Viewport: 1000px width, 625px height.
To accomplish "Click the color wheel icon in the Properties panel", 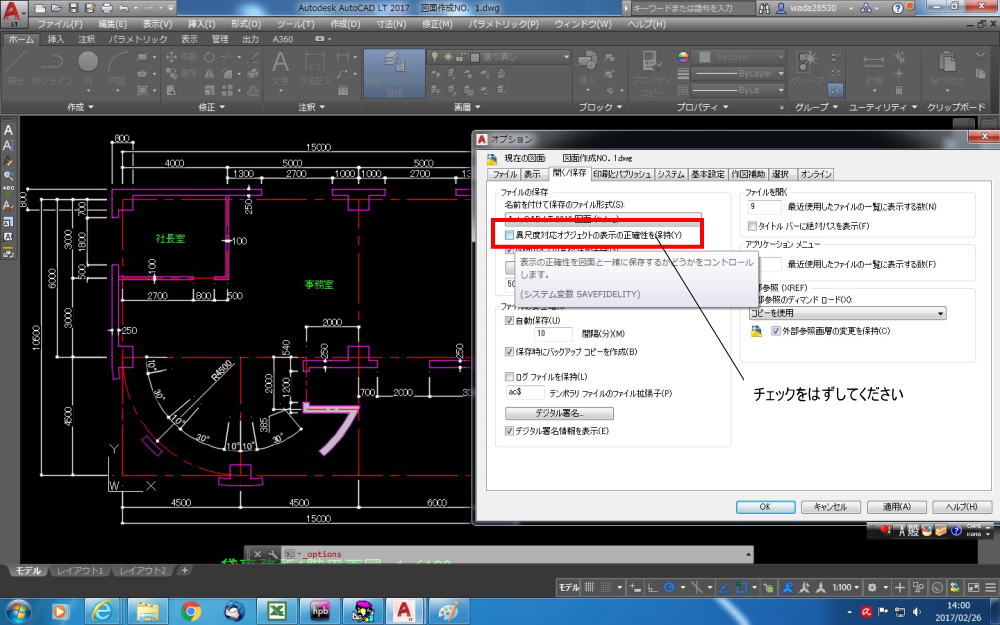I will [683, 57].
